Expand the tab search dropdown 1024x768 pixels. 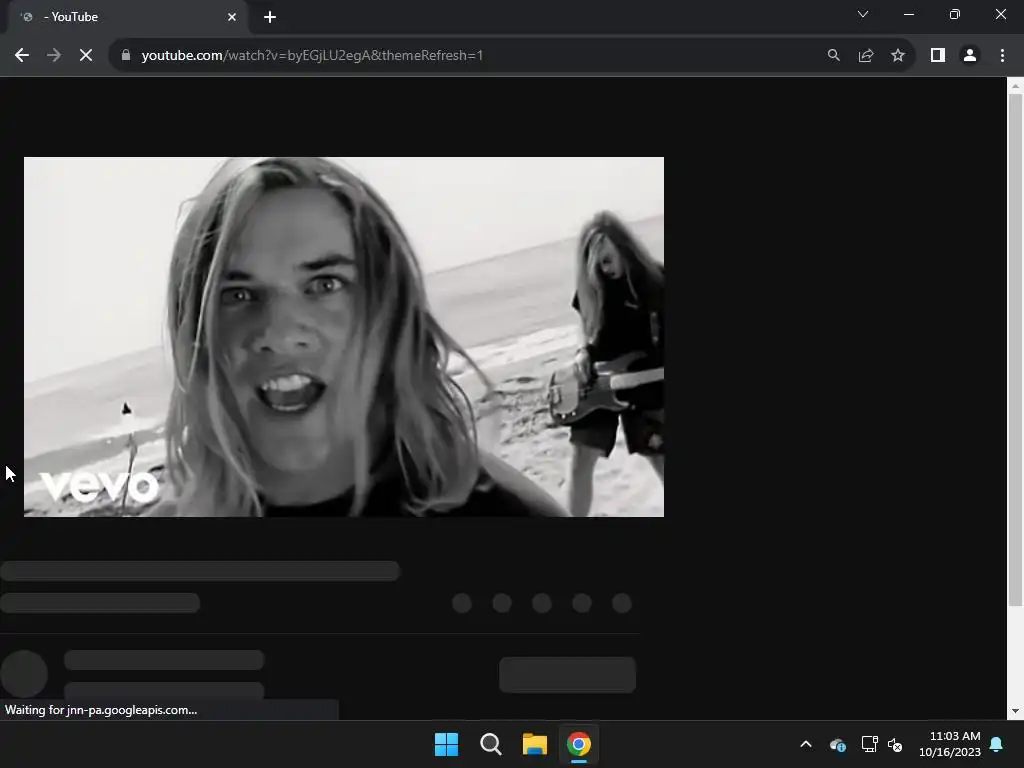point(863,14)
